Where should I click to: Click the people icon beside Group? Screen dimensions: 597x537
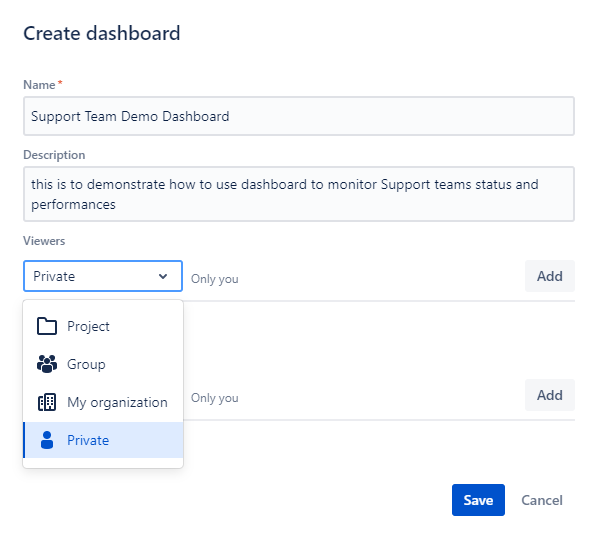(x=47, y=364)
